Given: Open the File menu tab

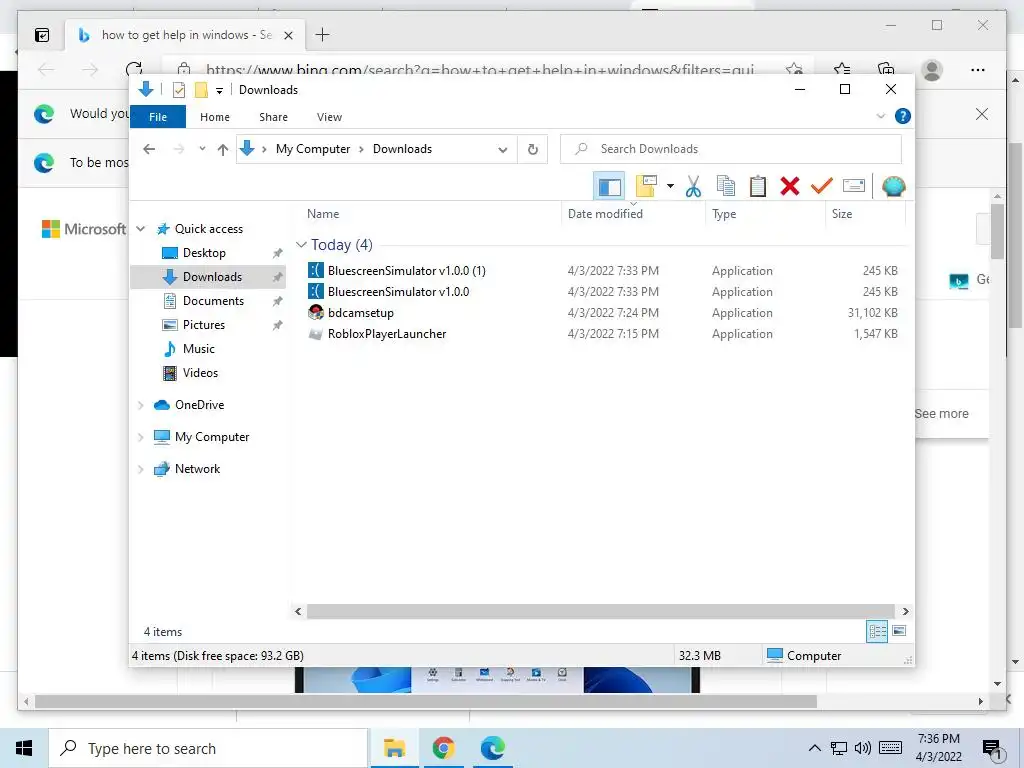Looking at the screenshot, I should [x=158, y=117].
